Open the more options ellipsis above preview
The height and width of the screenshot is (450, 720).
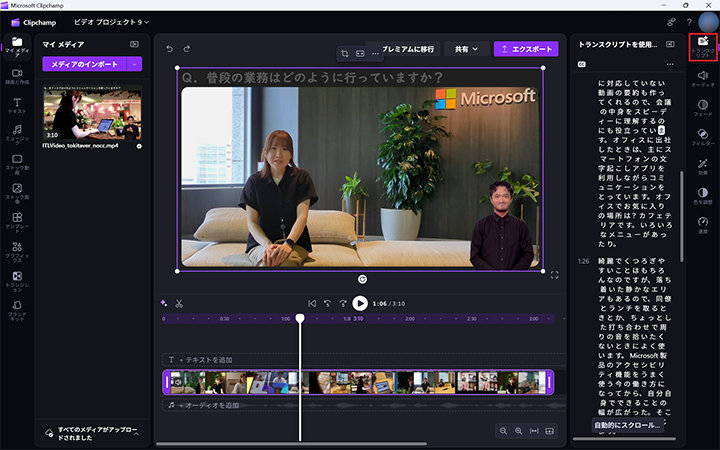tap(375, 54)
